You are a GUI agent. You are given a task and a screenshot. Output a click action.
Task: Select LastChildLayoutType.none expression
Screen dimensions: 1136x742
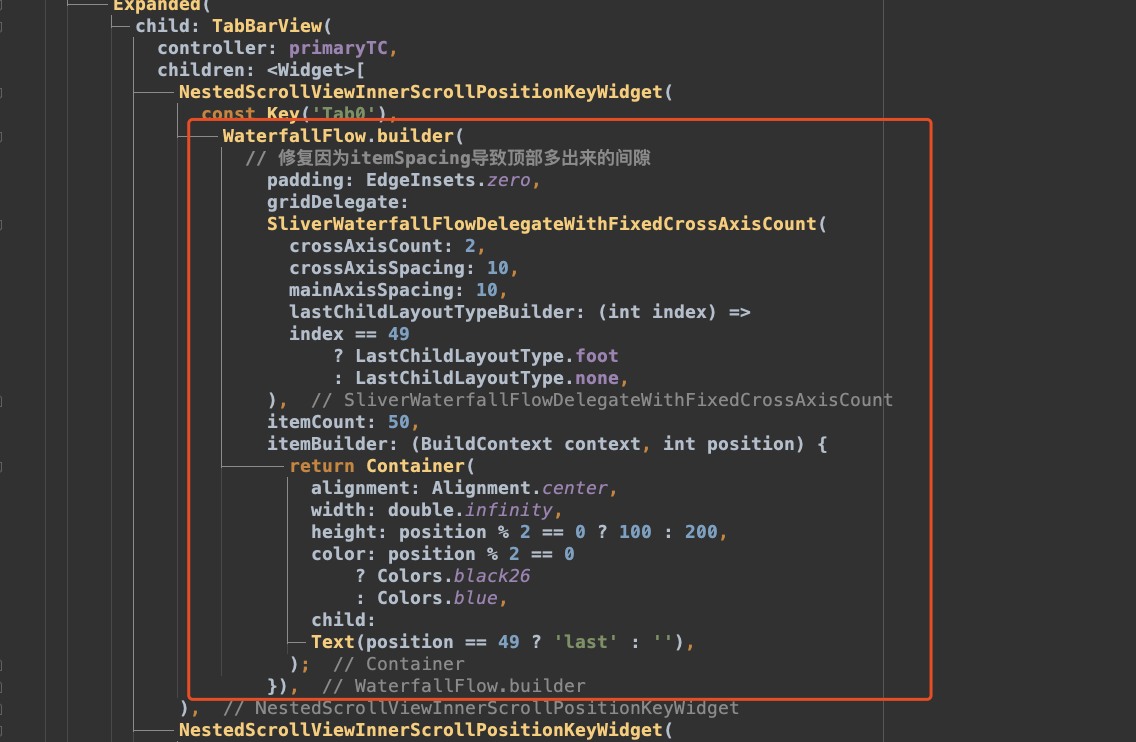(x=486, y=378)
